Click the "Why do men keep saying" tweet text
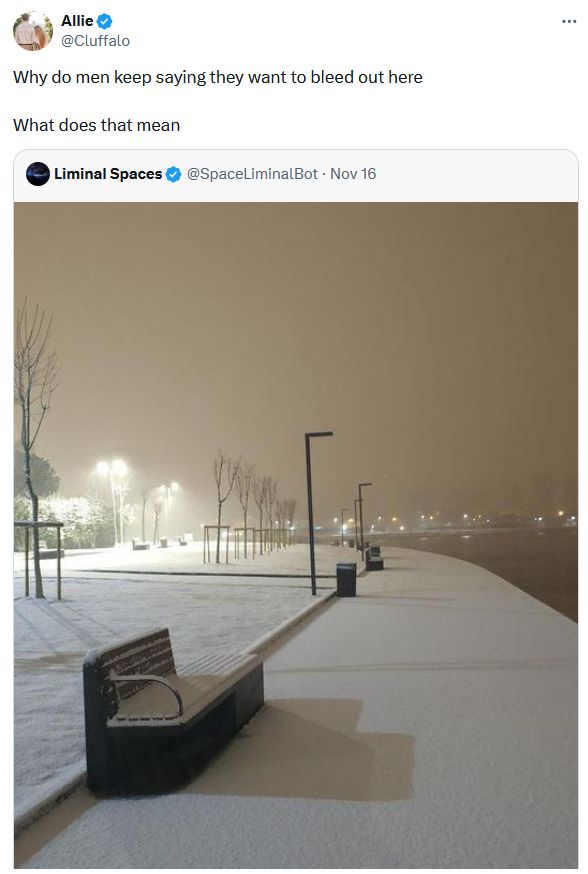This screenshot has height=874, width=588. 218,77
